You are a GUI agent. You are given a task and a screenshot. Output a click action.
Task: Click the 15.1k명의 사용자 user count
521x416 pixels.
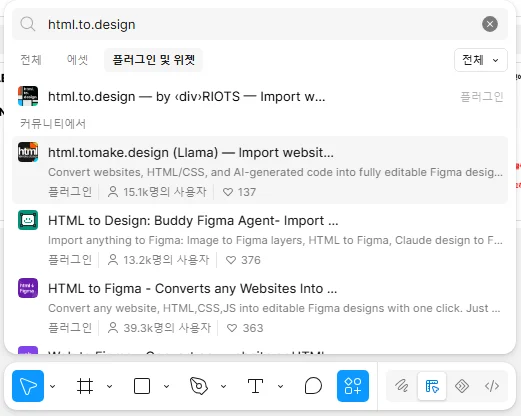tap(157, 192)
